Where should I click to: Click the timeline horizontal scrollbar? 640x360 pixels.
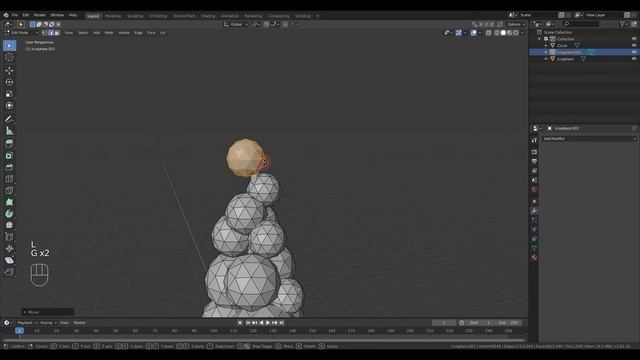(264, 340)
